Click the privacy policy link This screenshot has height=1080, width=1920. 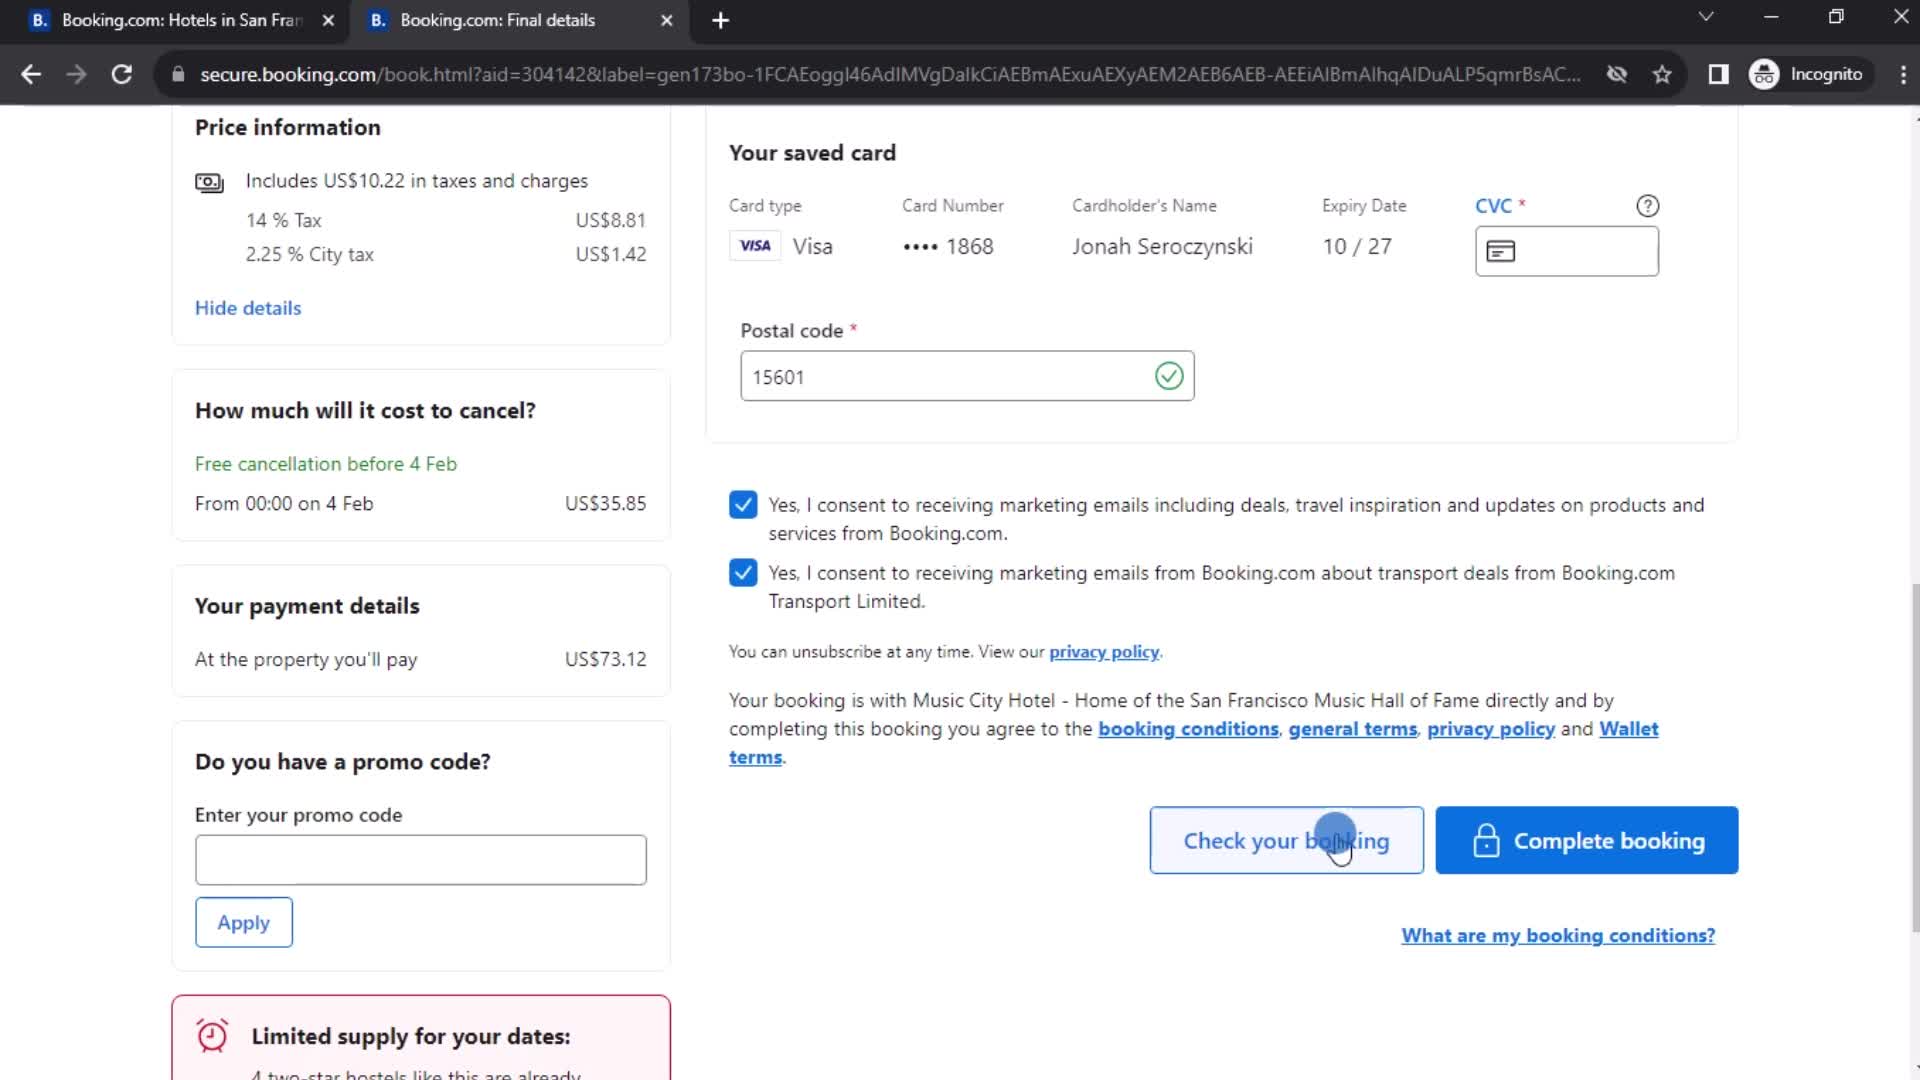click(x=1105, y=651)
